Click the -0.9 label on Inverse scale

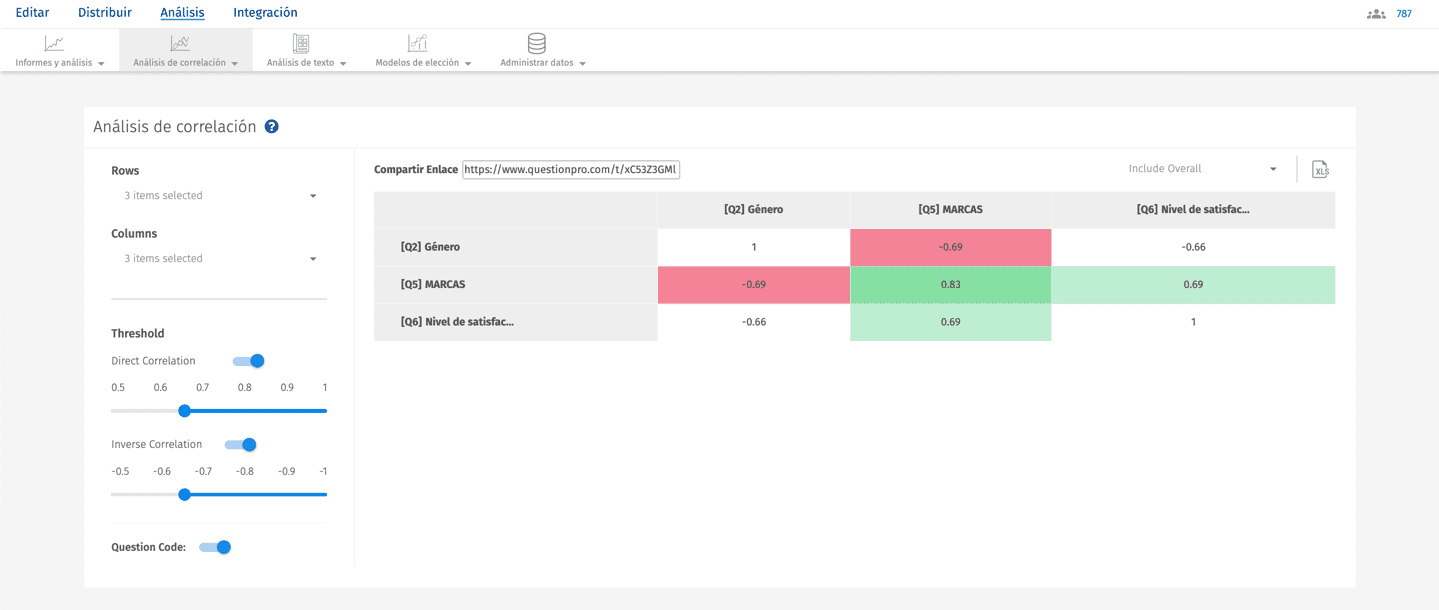285,472
